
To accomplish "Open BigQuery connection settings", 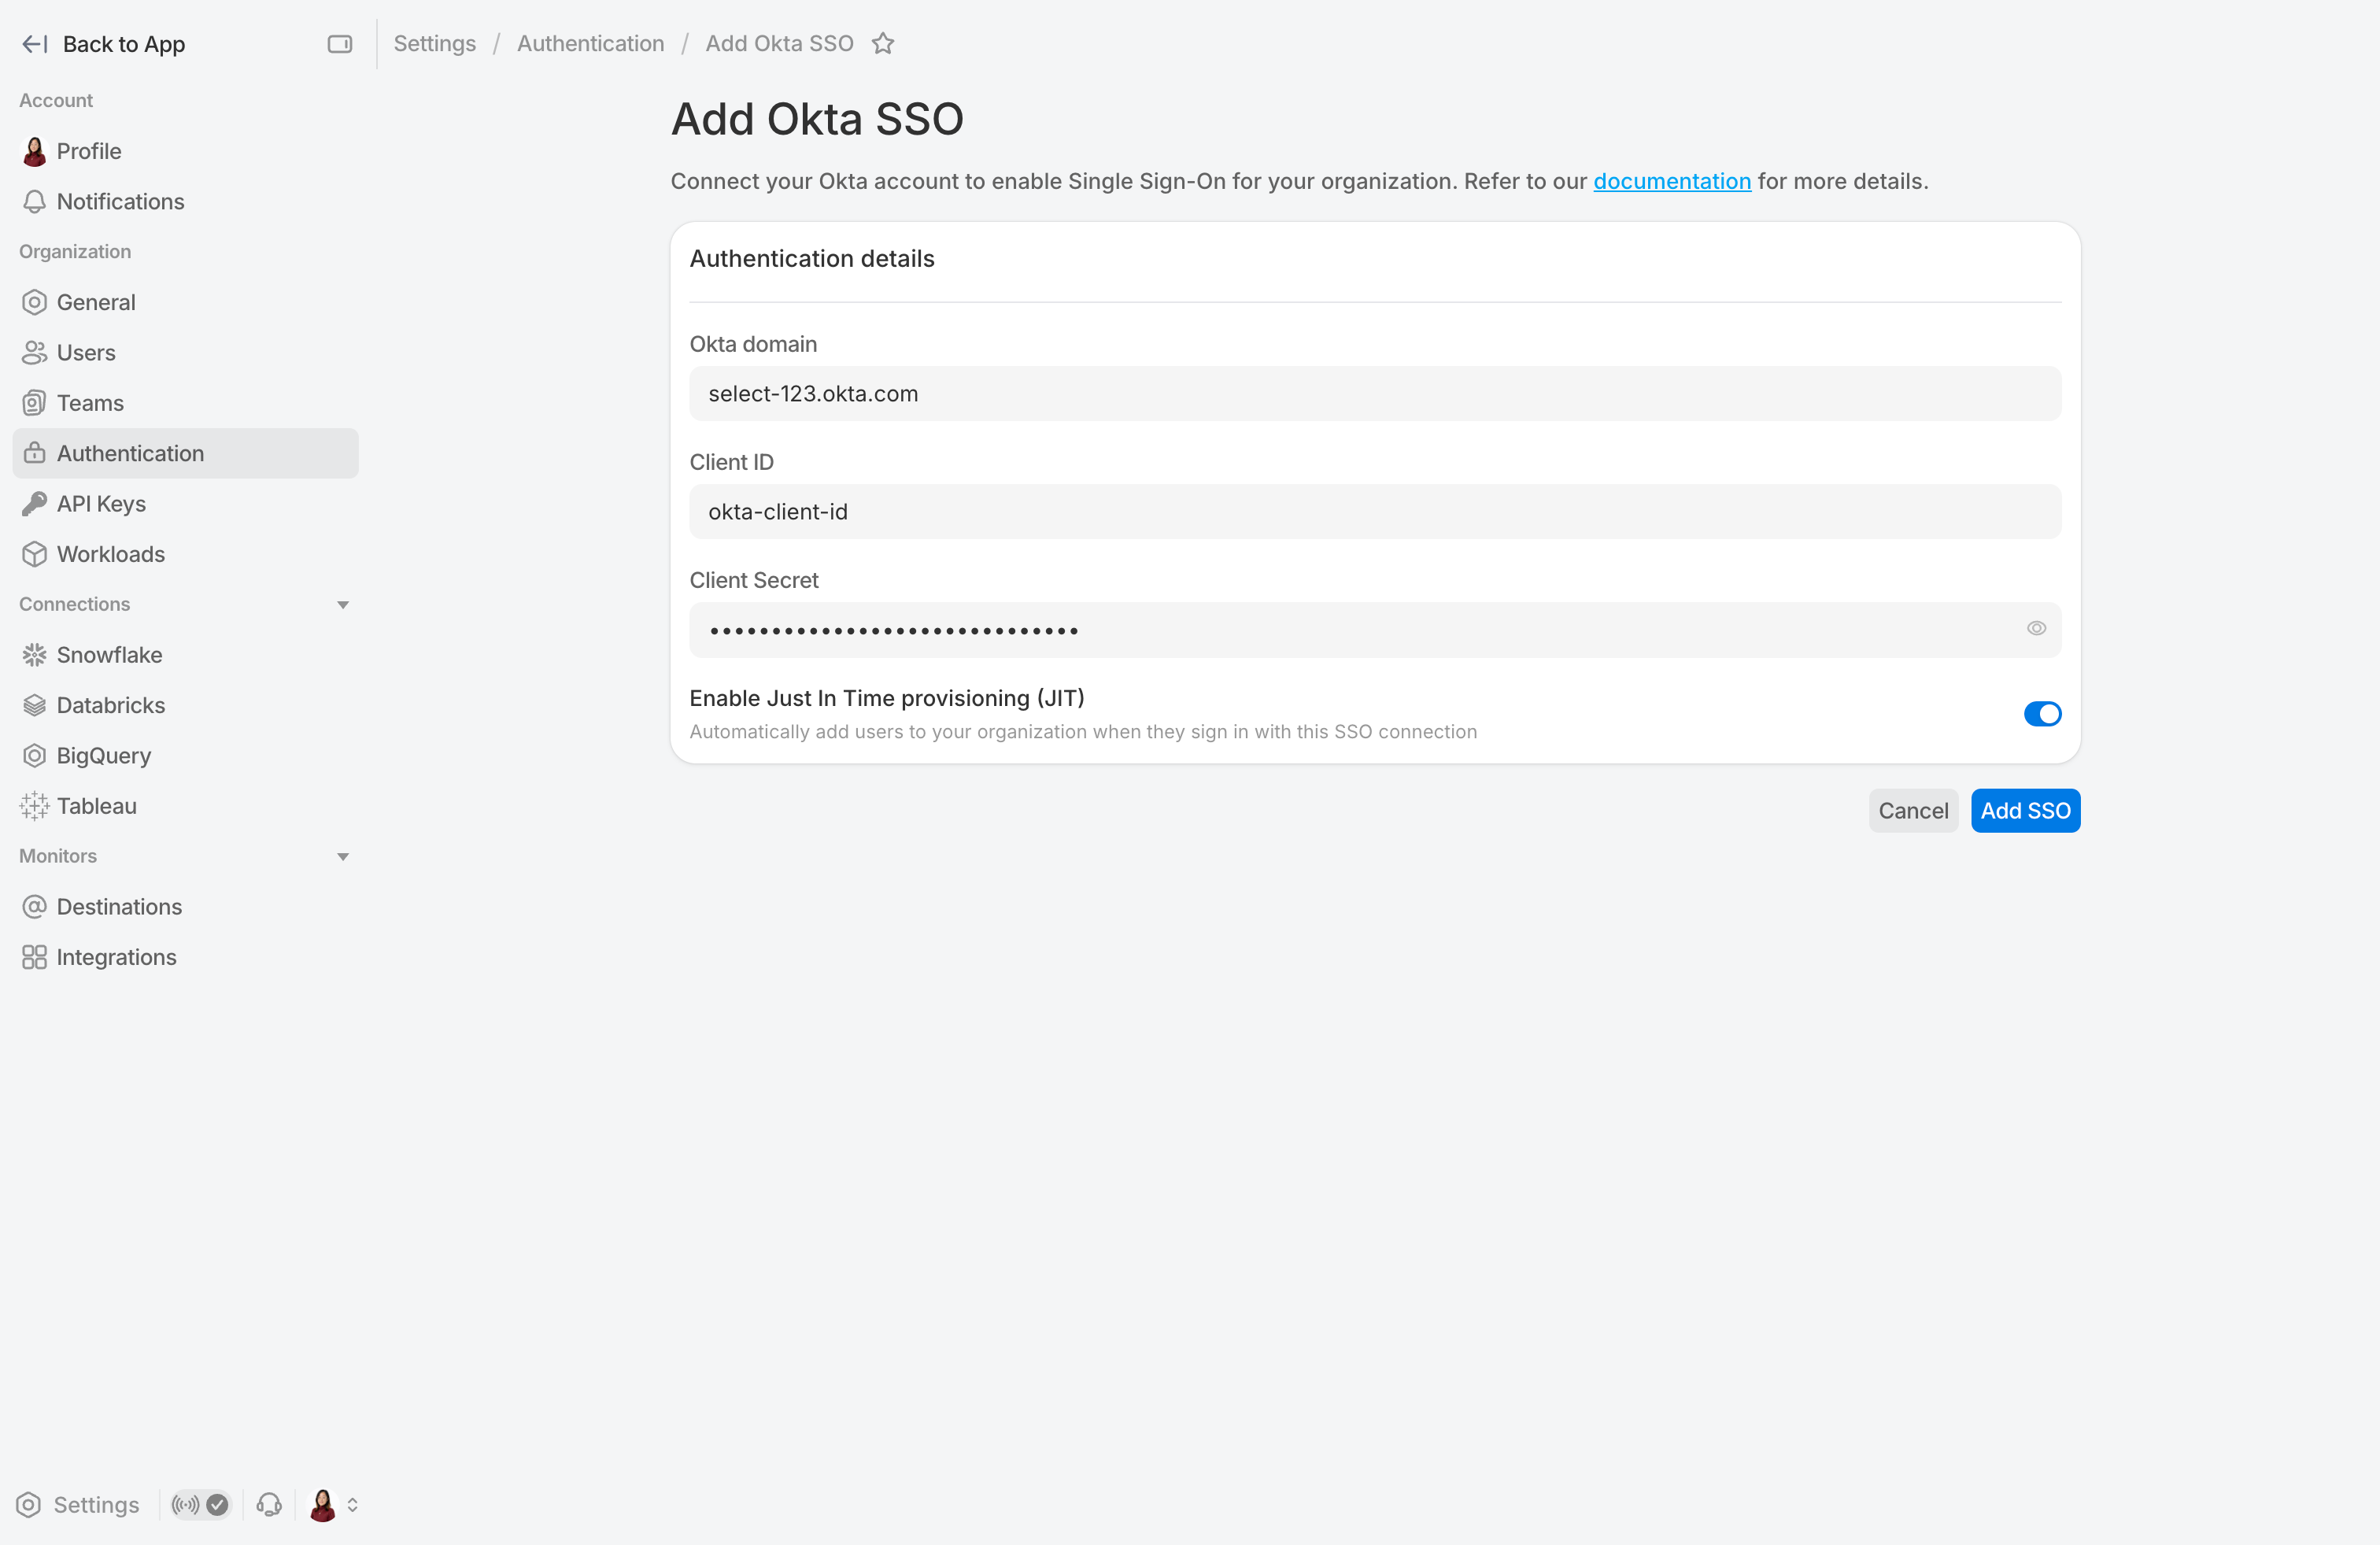I will [186, 756].
